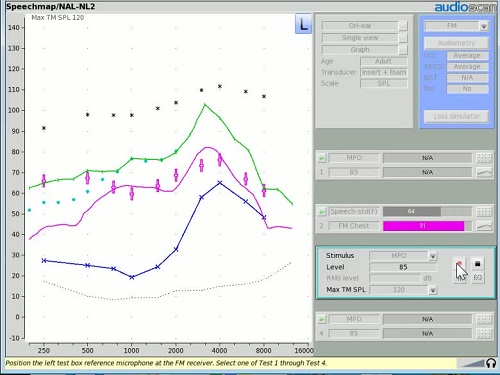This screenshot has width=500, height=375.
Task: Click the RMS level field
Action: [395, 278]
